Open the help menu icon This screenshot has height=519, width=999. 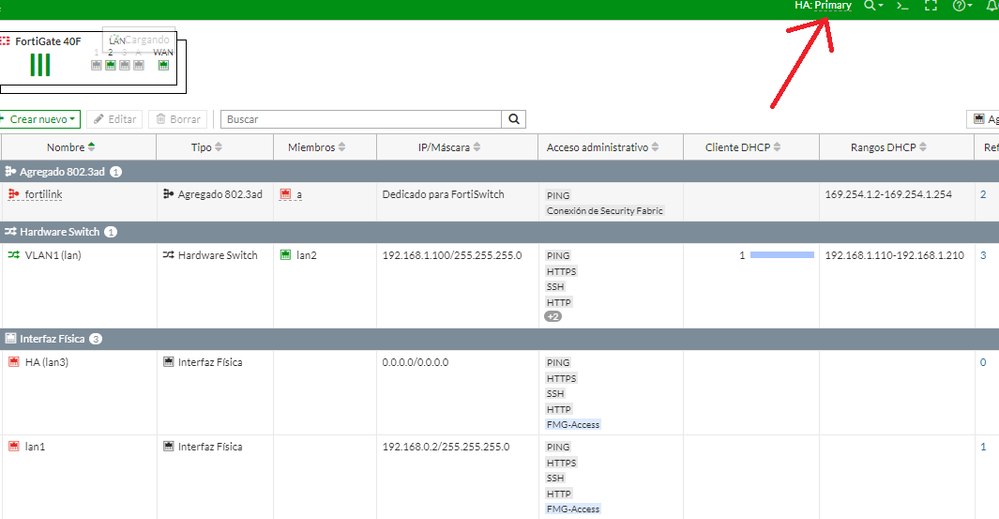tap(962, 6)
